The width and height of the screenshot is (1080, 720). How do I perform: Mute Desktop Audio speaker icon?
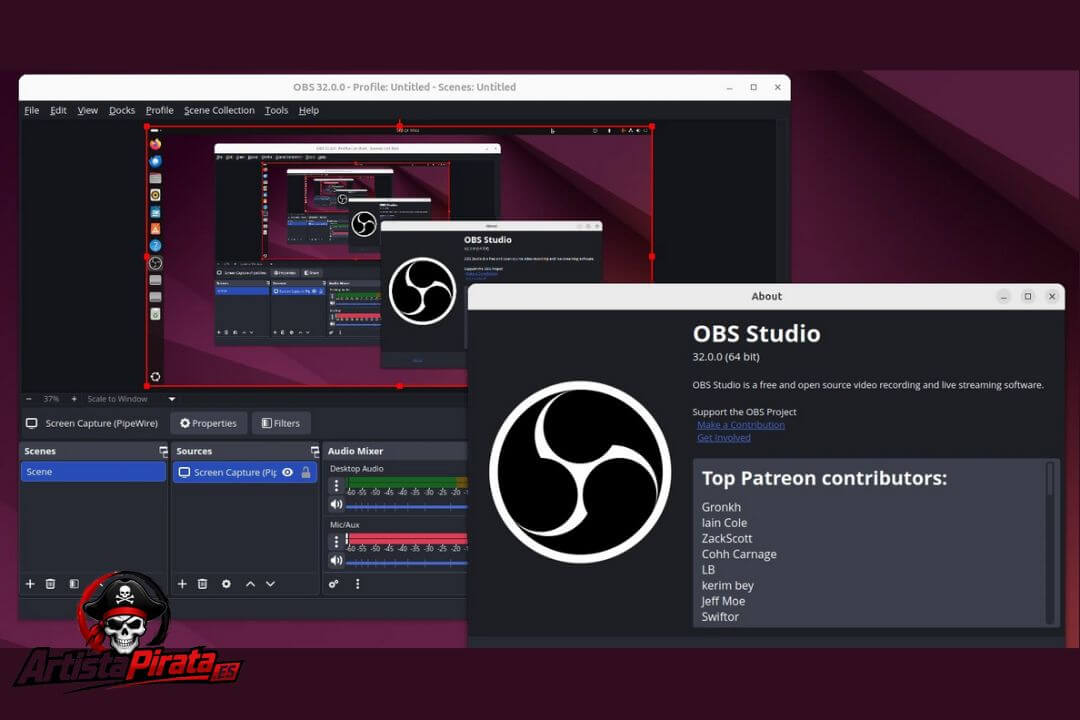tap(336, 504)
